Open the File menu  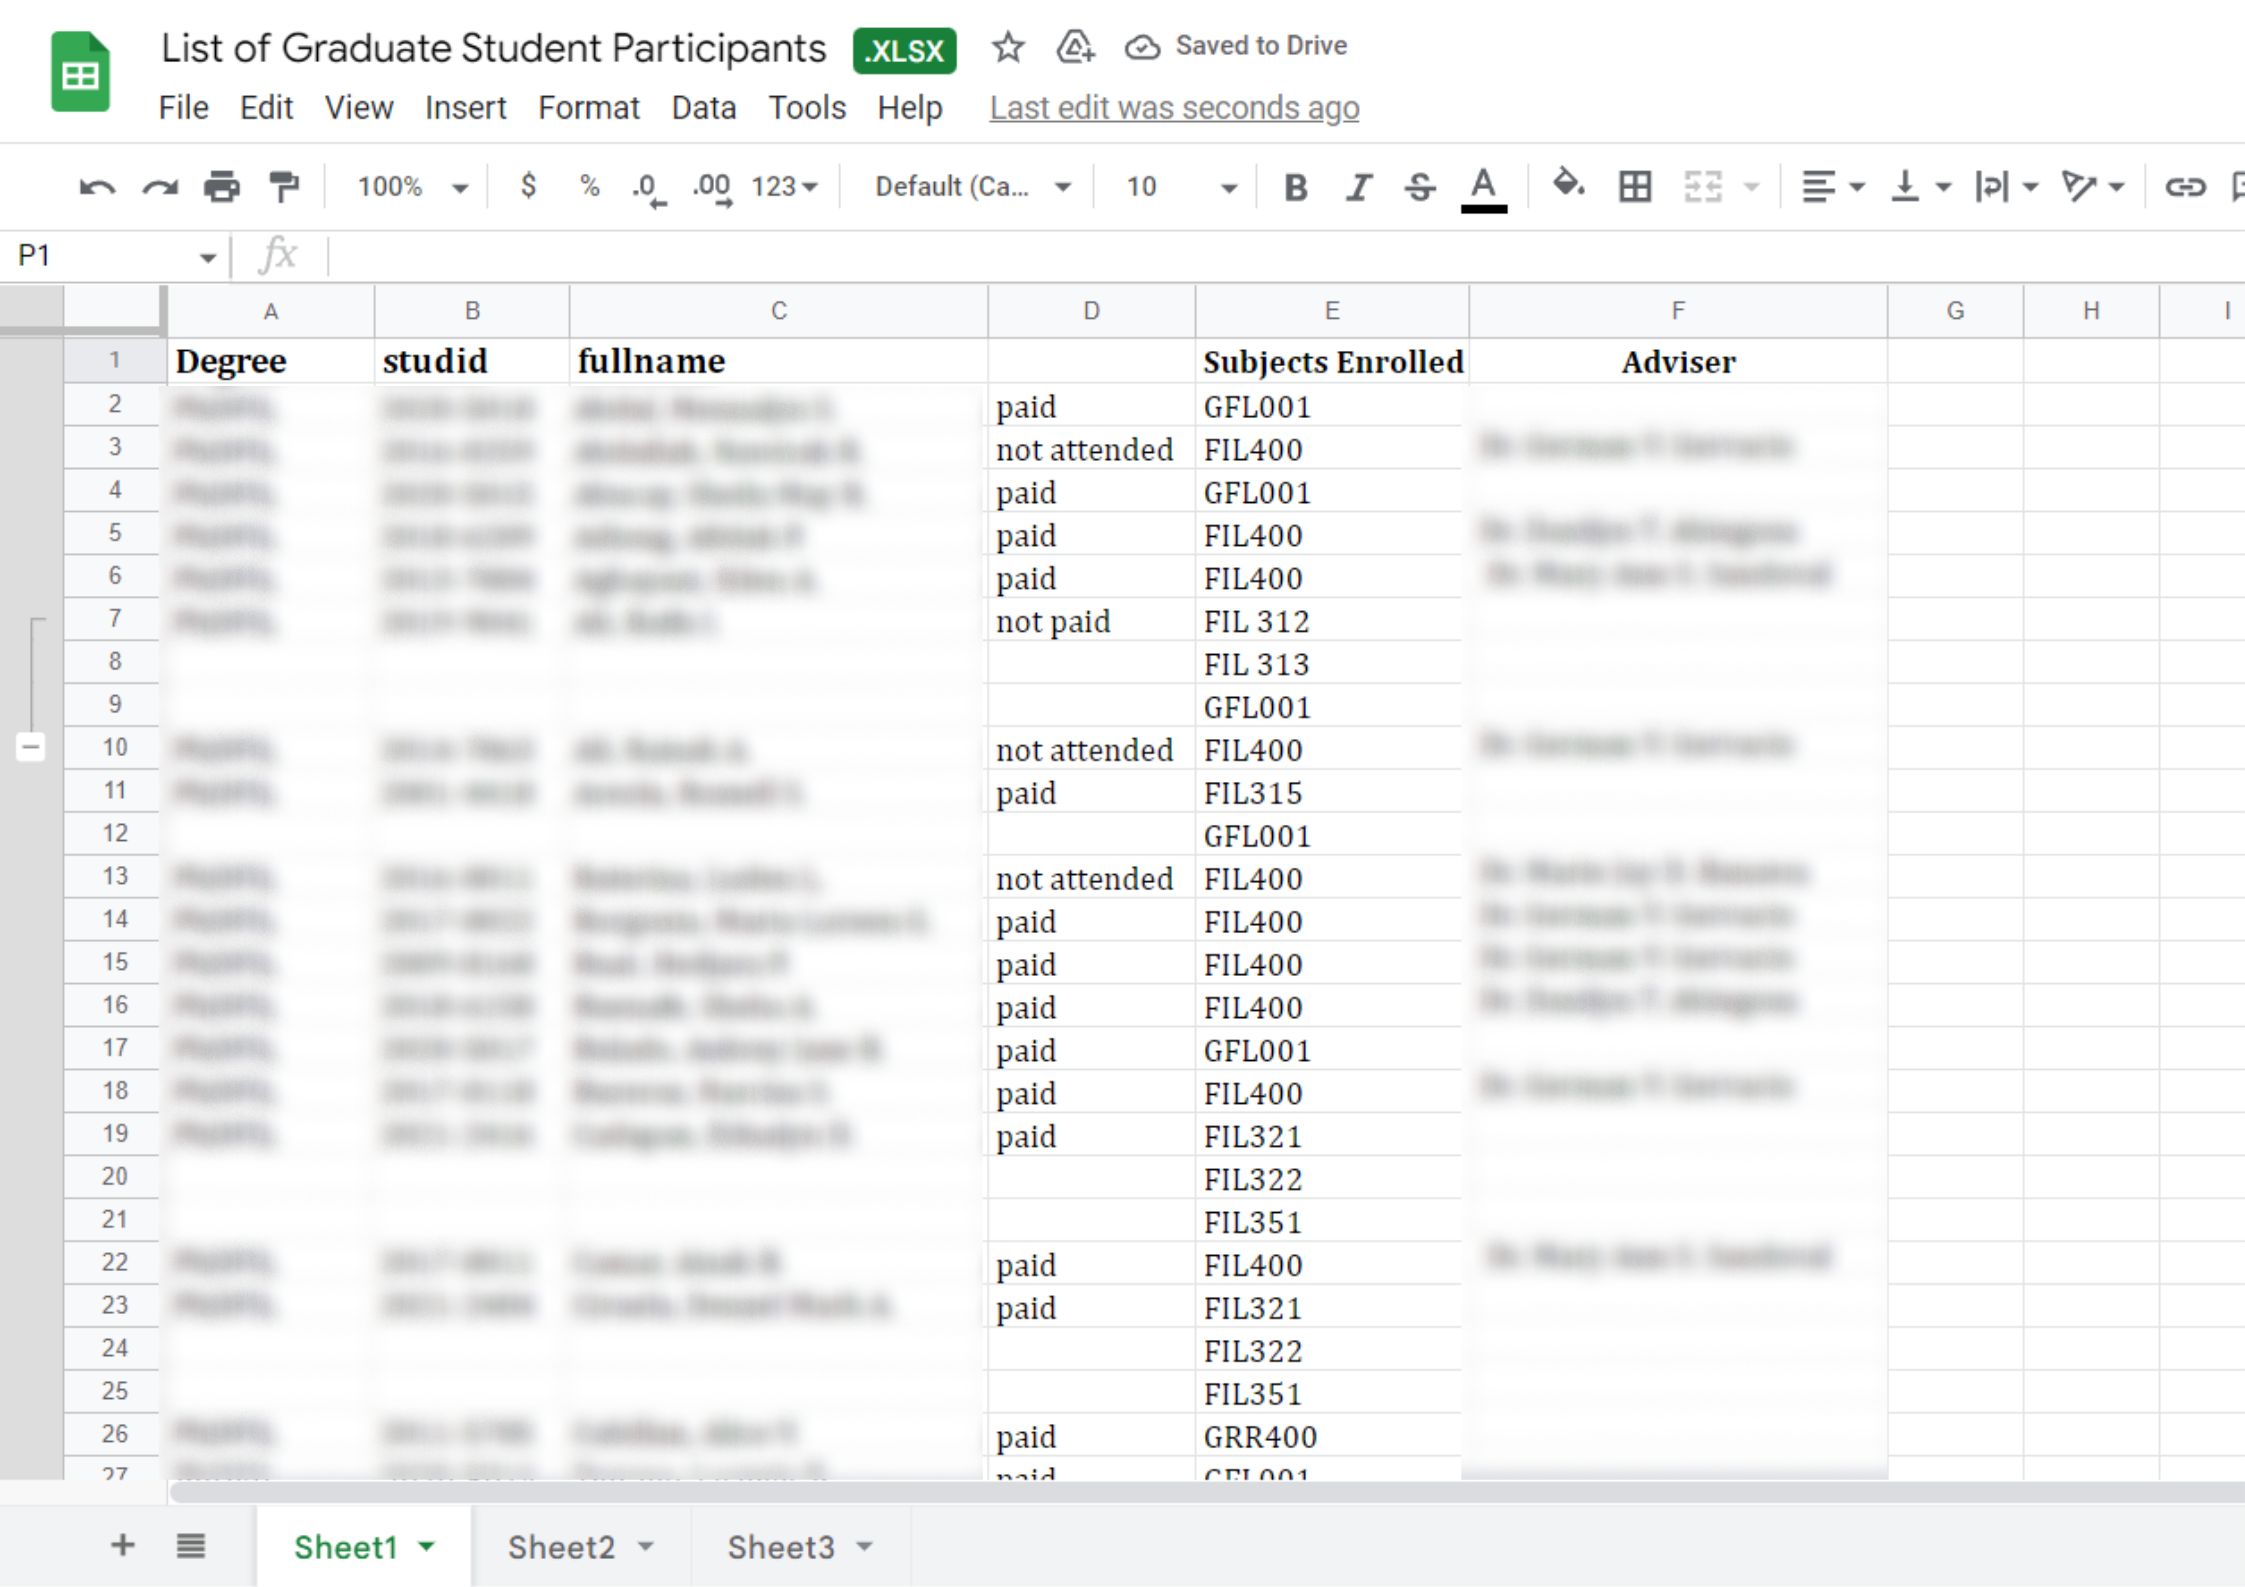(x=184, y=107)
